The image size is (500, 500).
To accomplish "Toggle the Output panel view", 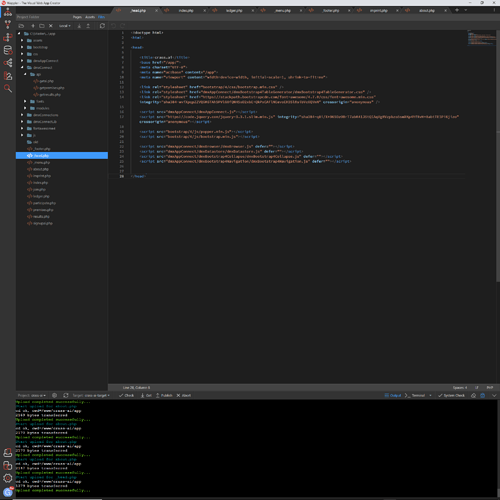I will pyautogui.click(x=393, y=395).
